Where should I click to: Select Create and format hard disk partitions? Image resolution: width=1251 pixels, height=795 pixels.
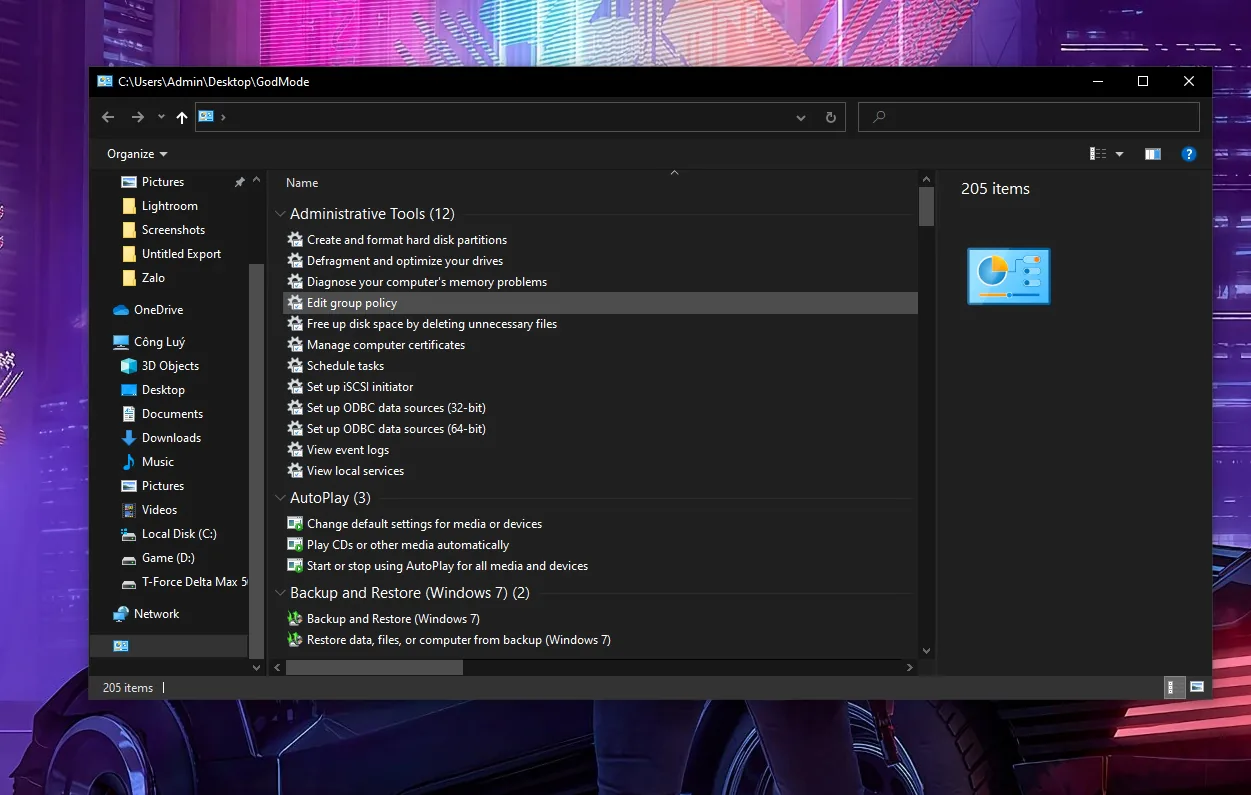[406, 240]
